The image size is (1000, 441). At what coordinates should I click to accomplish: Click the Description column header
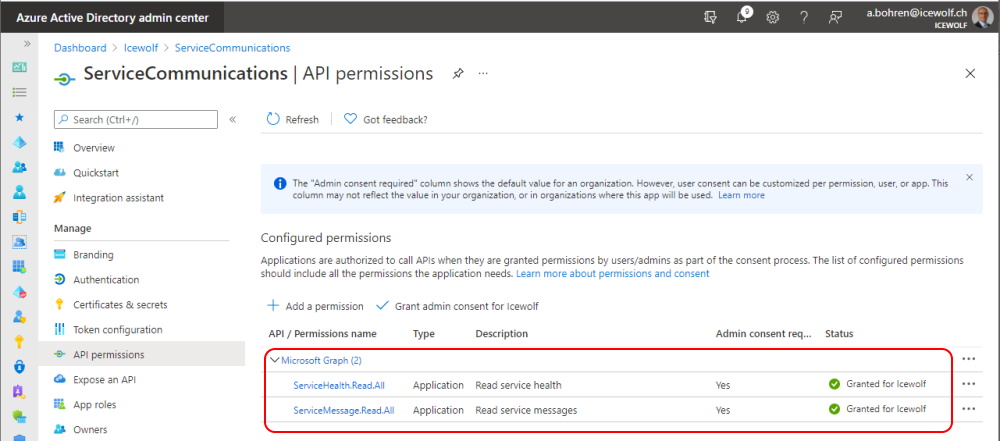tap(501, 334)
